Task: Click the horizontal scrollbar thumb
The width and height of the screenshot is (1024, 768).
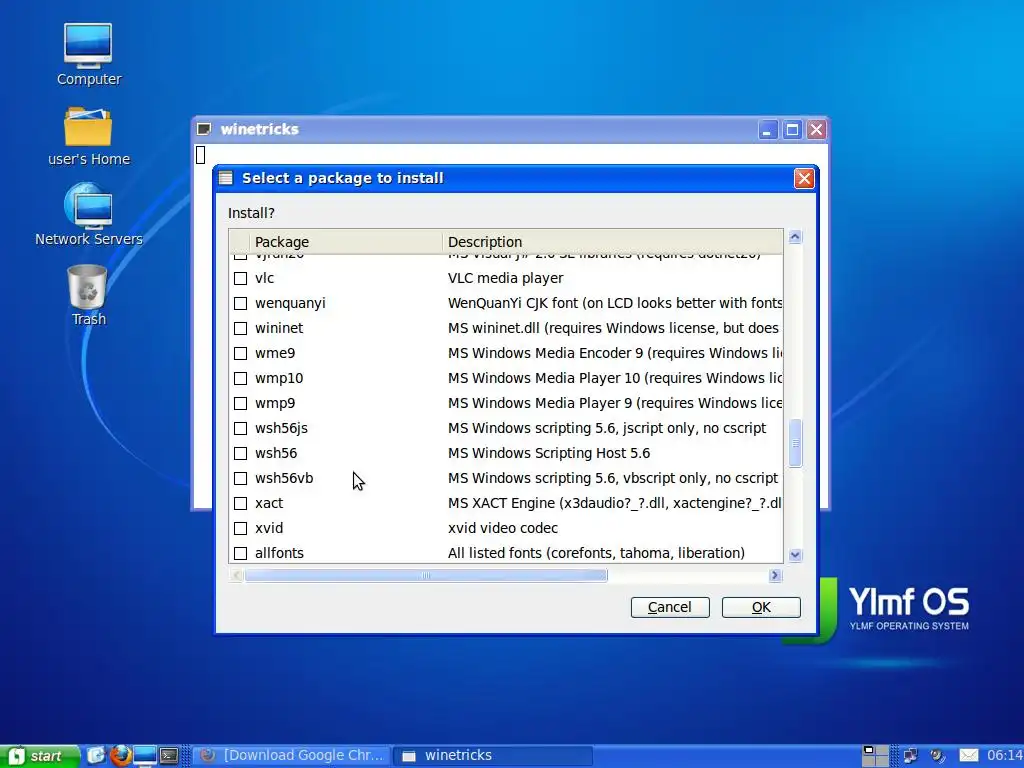Action: point(426,575)
